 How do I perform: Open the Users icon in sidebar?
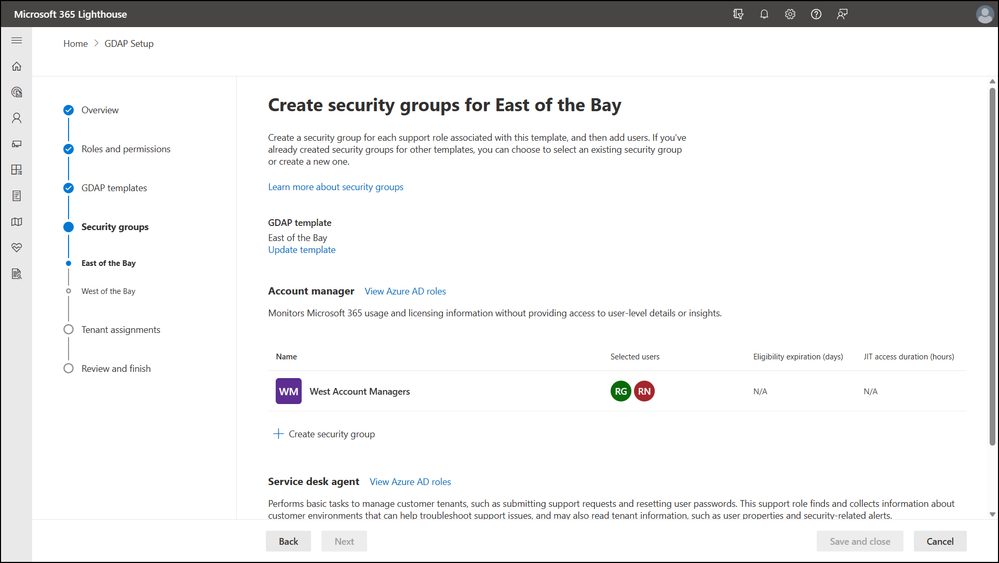pyautogui.click(x=17, y=118)
